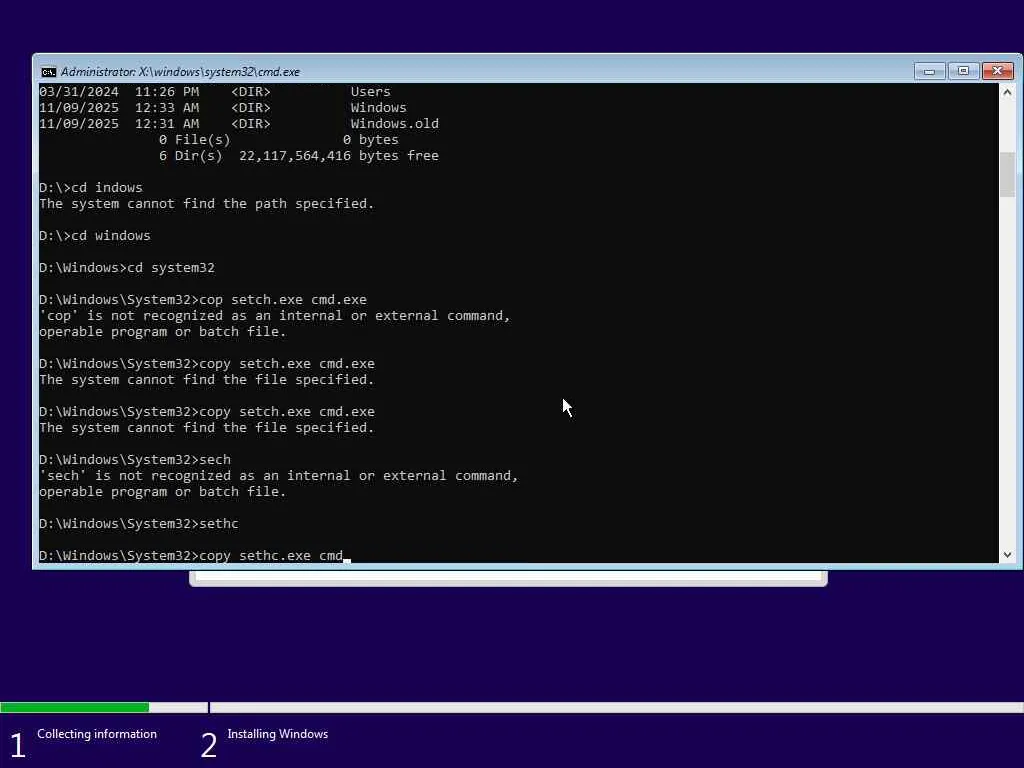Click the 'Users' directory entry

370,92
